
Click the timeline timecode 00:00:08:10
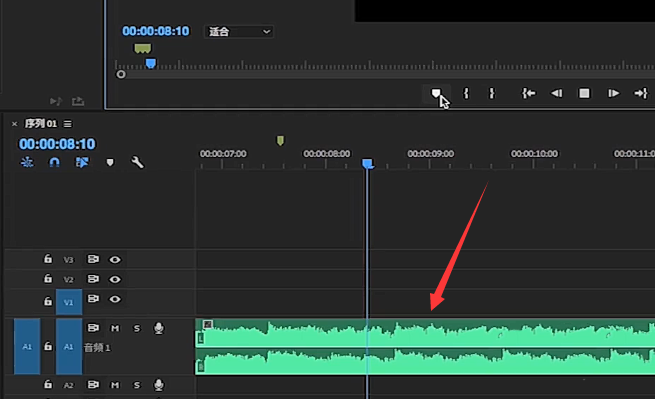pyautogui.click(x=57, y=144)
